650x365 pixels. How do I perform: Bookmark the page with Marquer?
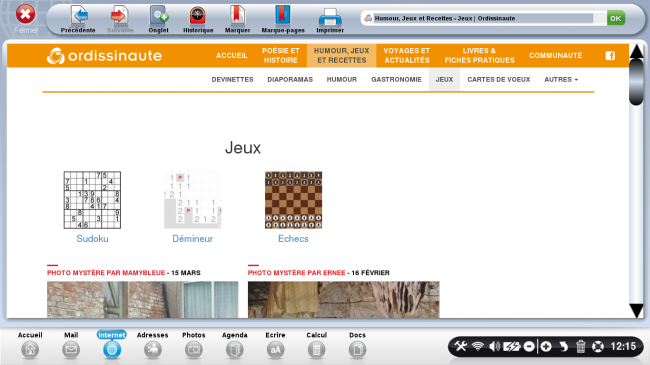(x=238, y=19)
